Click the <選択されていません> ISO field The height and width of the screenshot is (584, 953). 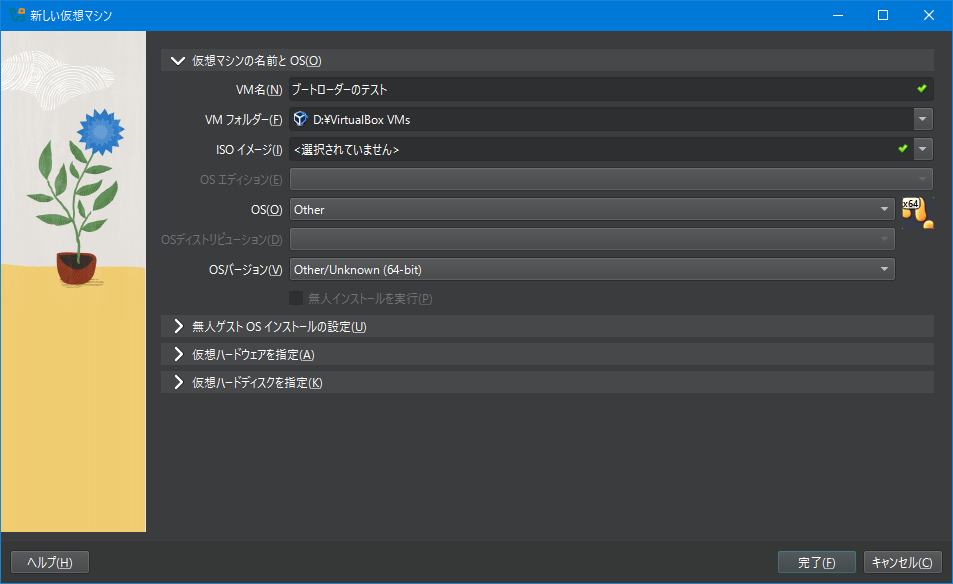600,149
